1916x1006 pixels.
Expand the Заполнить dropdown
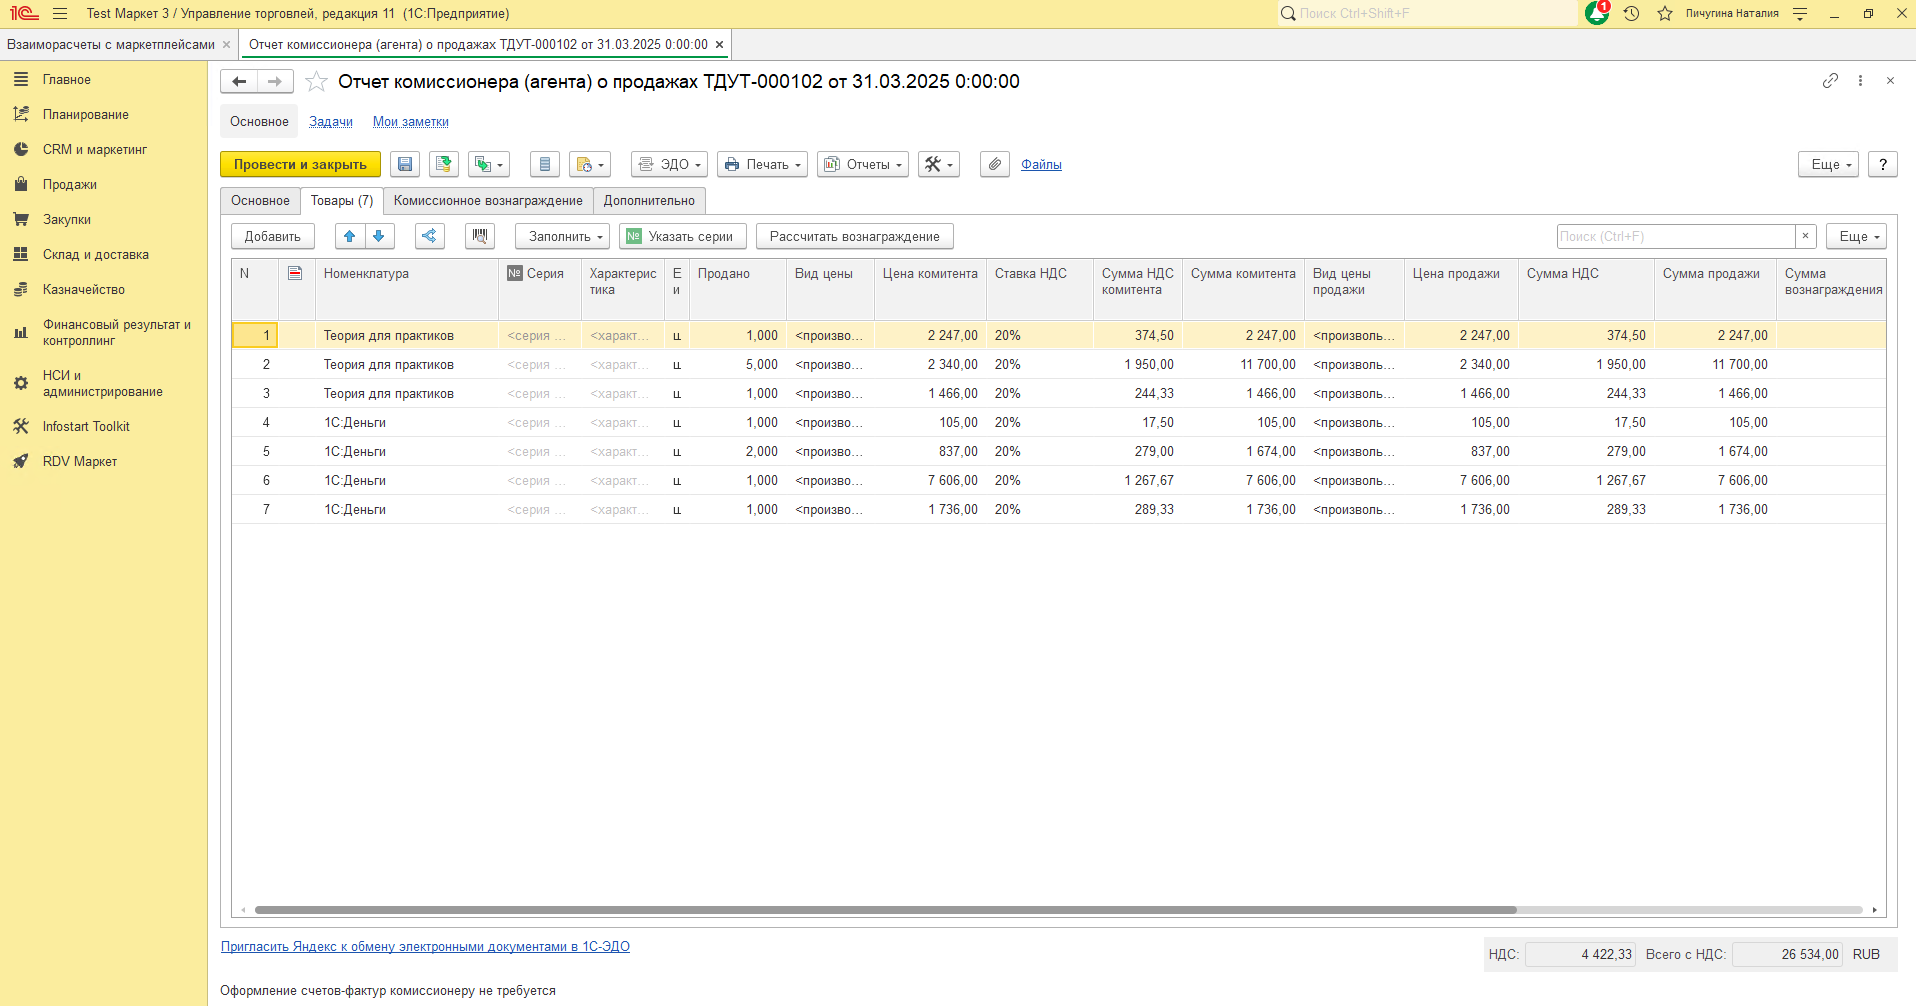[x=562, y=237]
